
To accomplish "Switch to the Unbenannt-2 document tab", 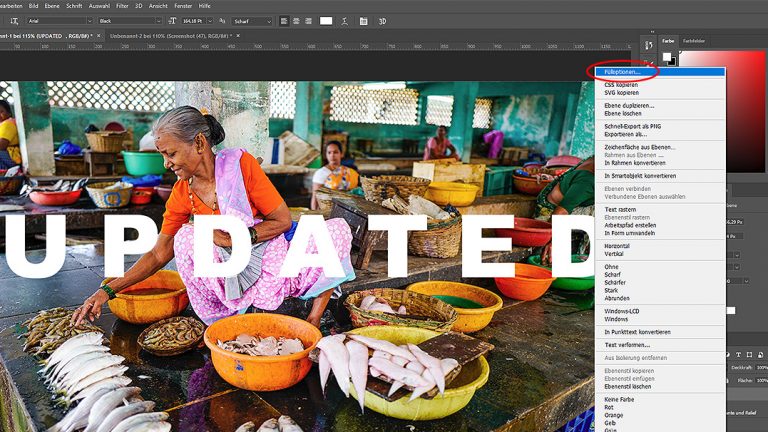I will [171, 36].
